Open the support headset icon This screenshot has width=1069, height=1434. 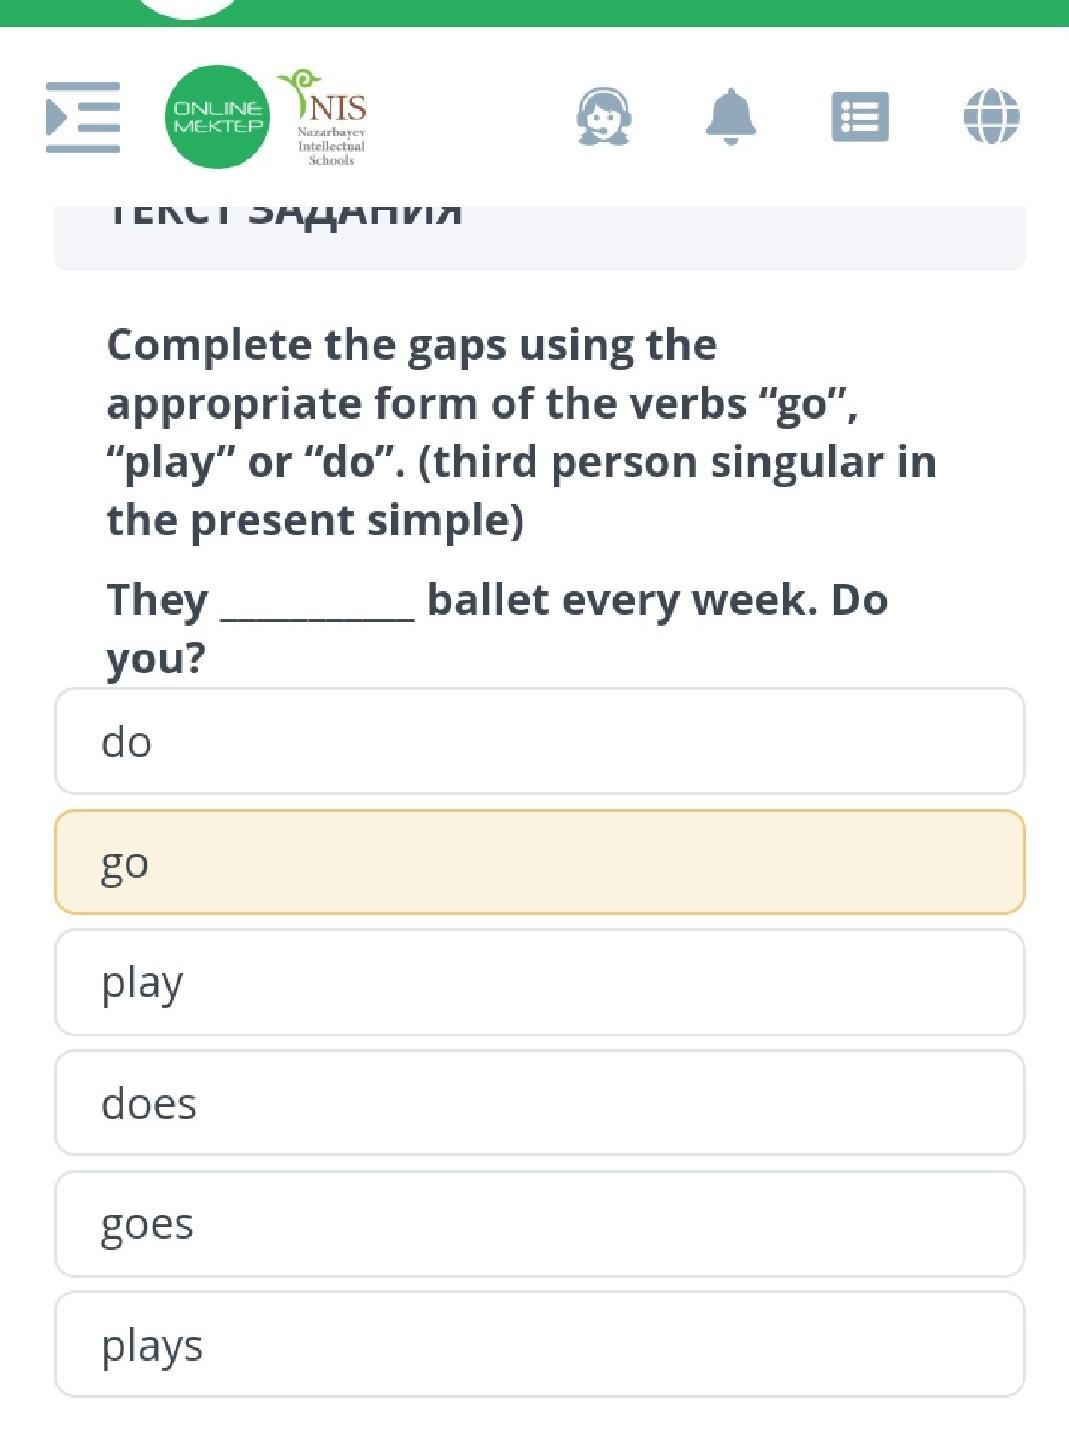point(604,117)
